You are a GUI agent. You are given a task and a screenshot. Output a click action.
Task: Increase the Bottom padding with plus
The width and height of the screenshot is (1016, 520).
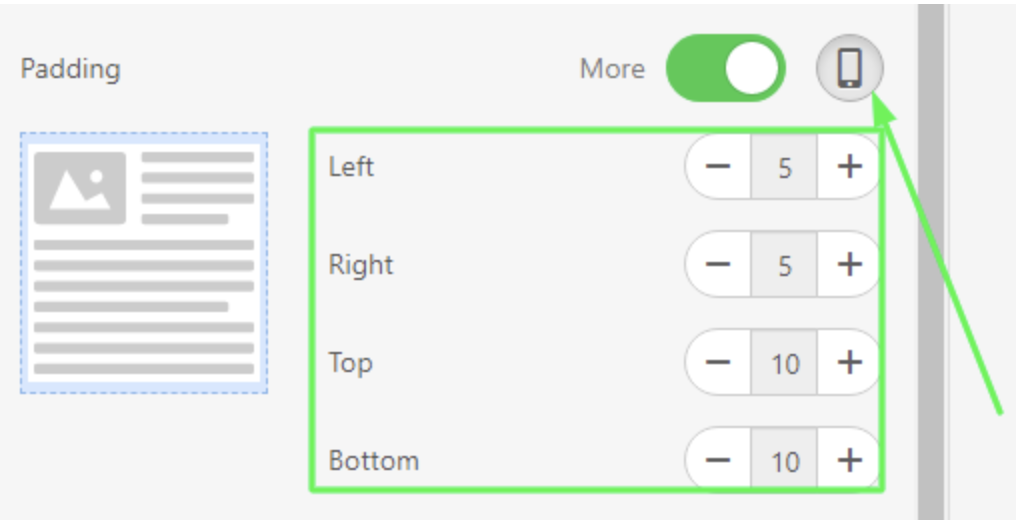click(849, 460)
